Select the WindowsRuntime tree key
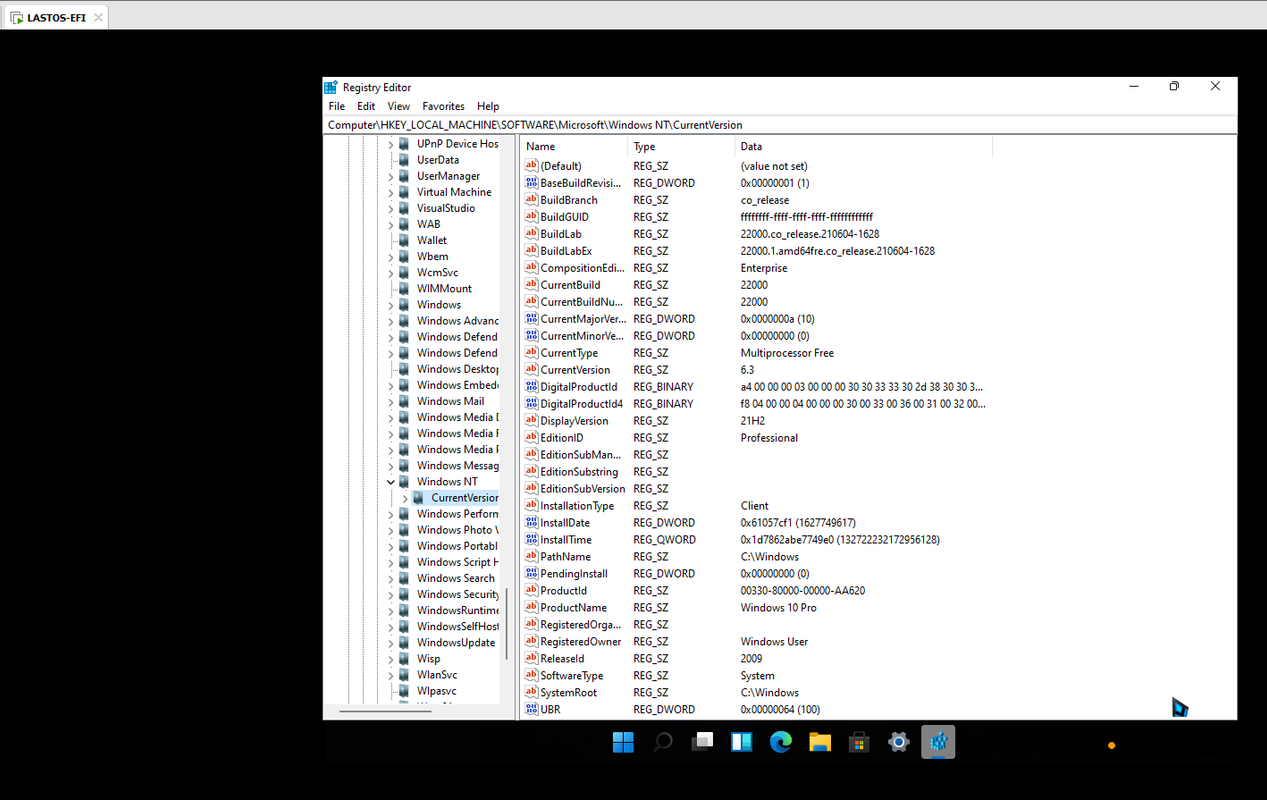Image resolution: width=1267 pixels, height=800 pixels. click(x=457, y=610)
